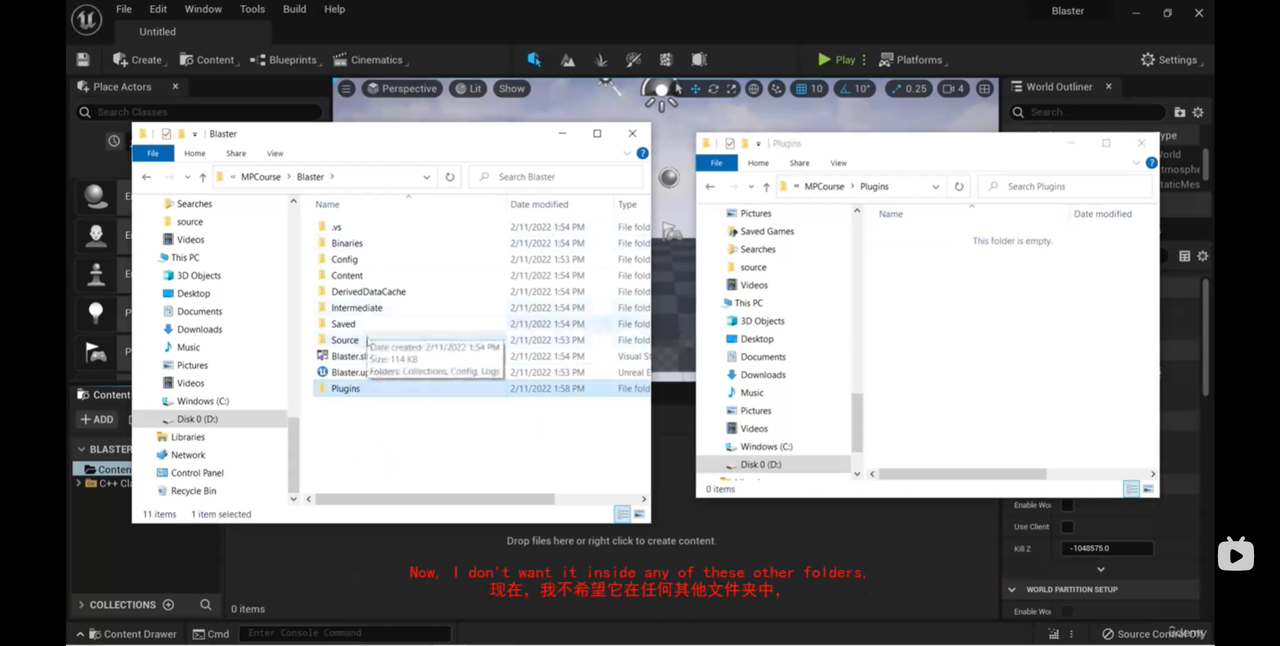Open the Content Drawer
Screen dimensions: 1280x646
(132, 634)
